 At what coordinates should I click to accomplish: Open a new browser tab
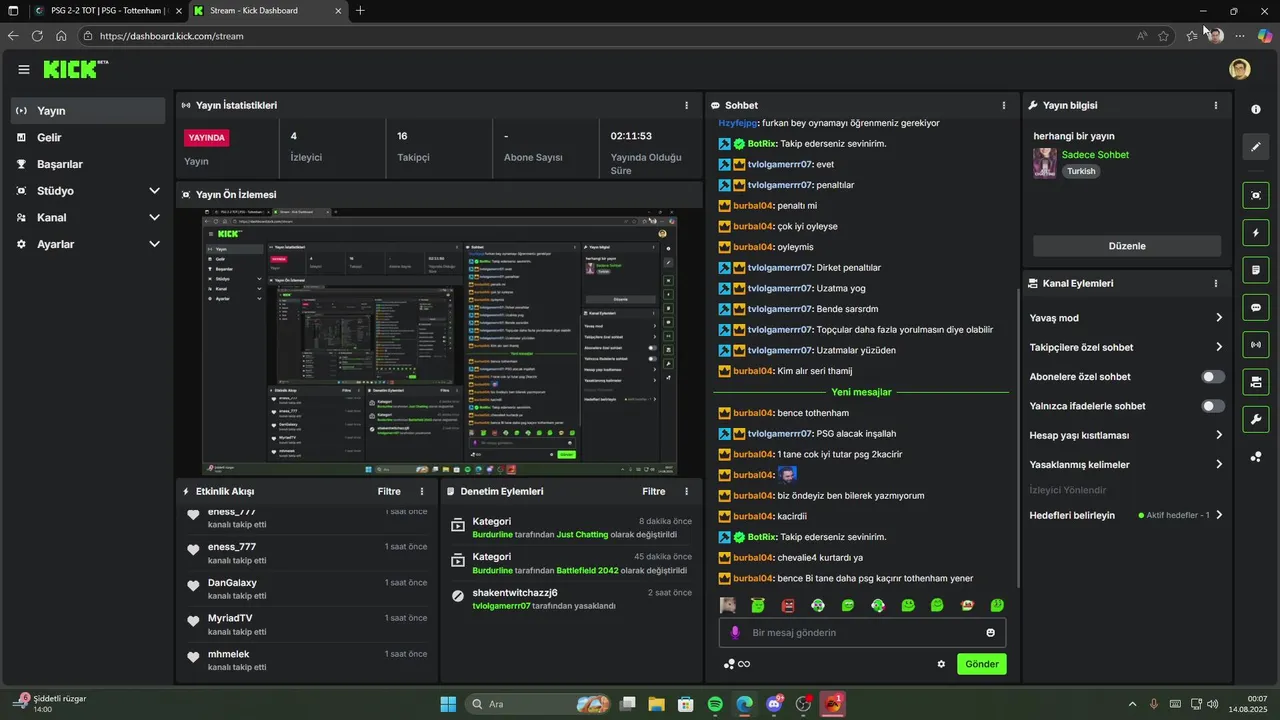coord(360,11)
